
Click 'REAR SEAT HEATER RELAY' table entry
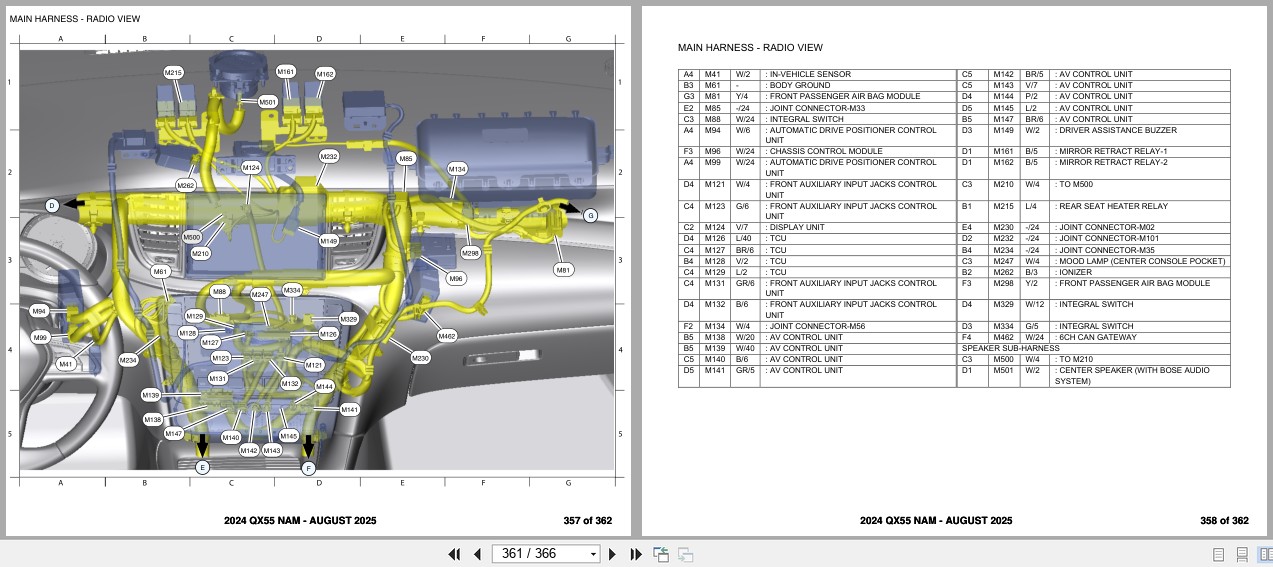(1113, 206)
